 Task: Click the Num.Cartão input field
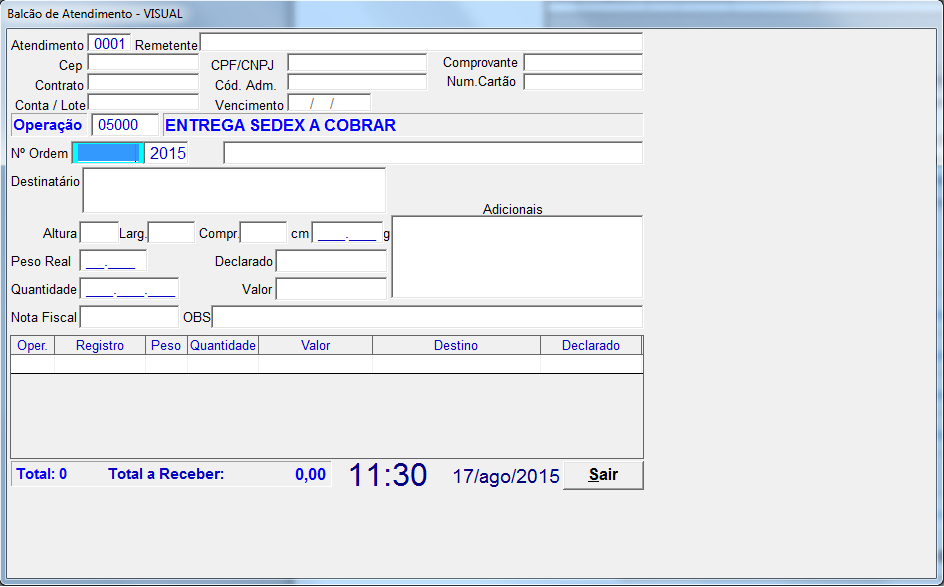click(x=583, y=82)
